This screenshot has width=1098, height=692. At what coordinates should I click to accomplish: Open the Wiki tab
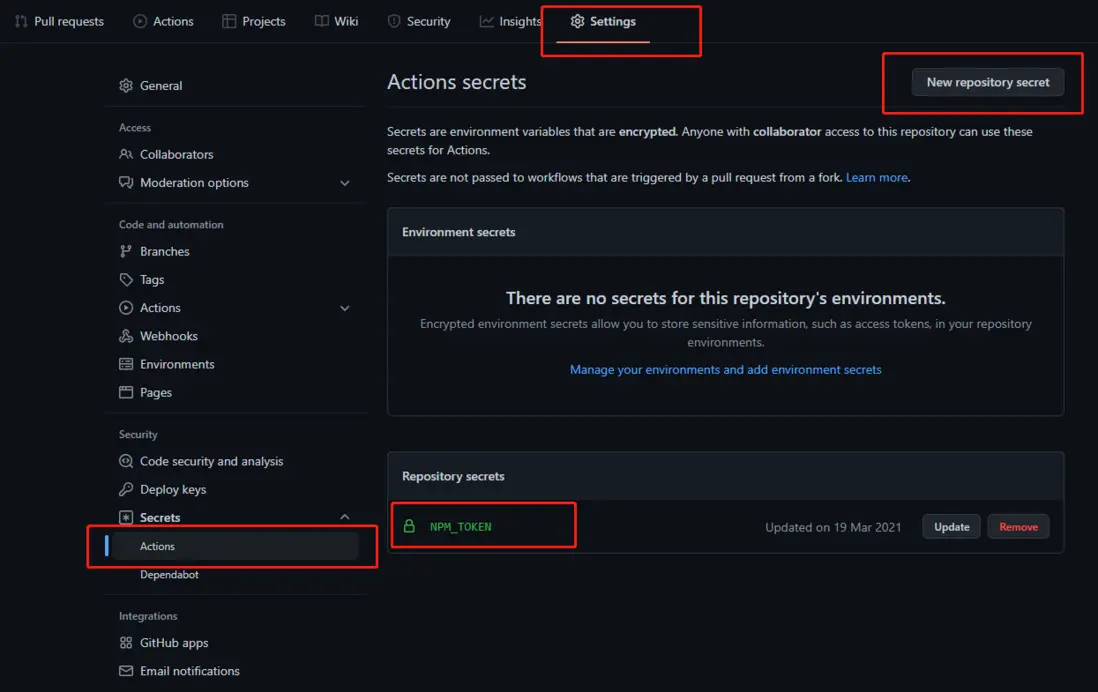click(336, 21)
